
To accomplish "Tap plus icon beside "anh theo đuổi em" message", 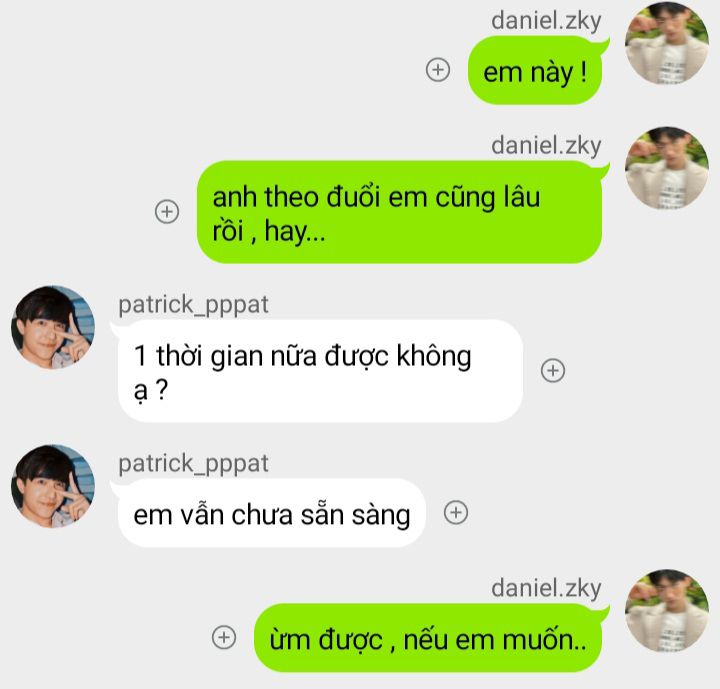I will 167,212.
